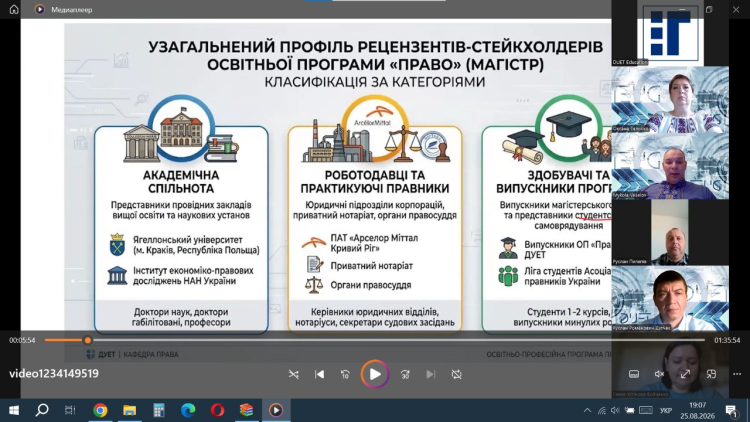Skip back 10 seconds
This screenshot has height=422, width=750.
[x=345, y=375]
